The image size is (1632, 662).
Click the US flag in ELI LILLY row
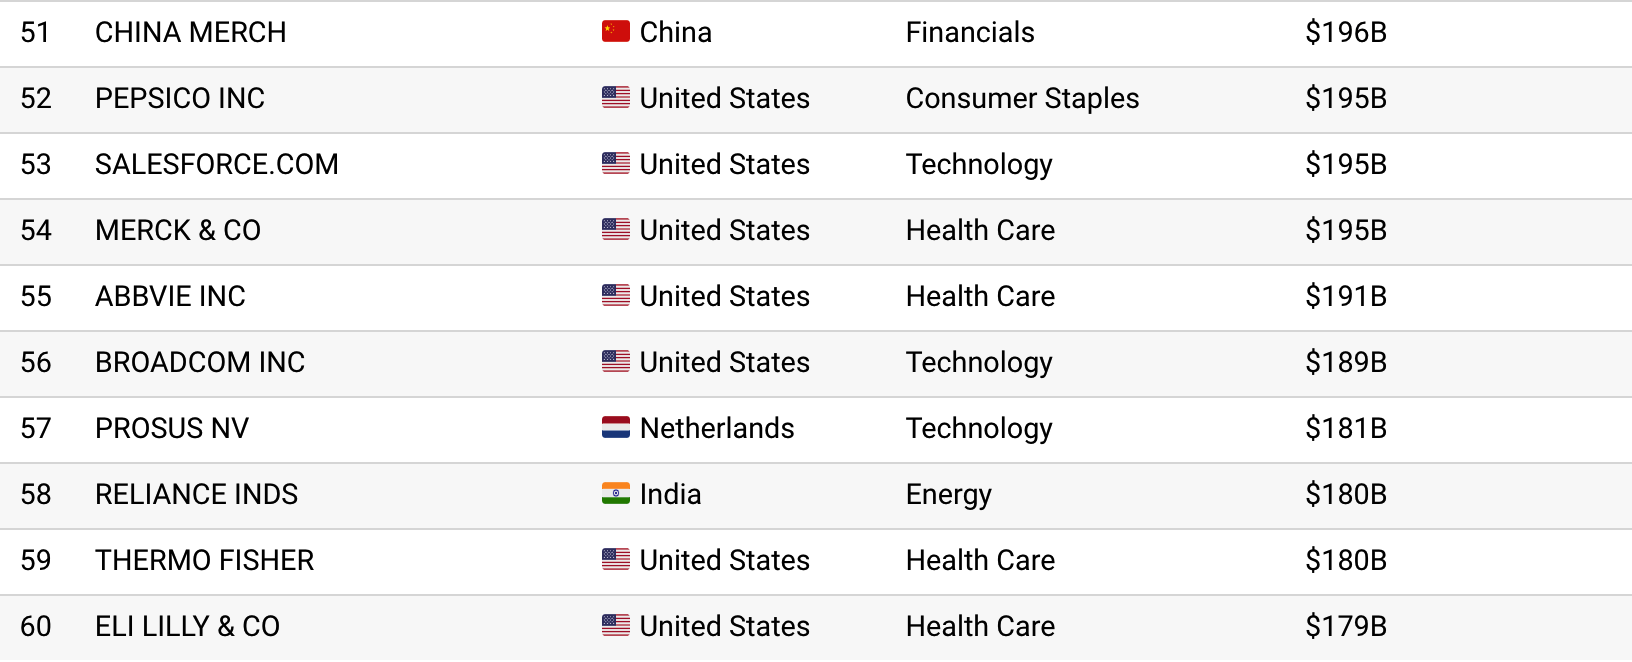pos(615,626)
